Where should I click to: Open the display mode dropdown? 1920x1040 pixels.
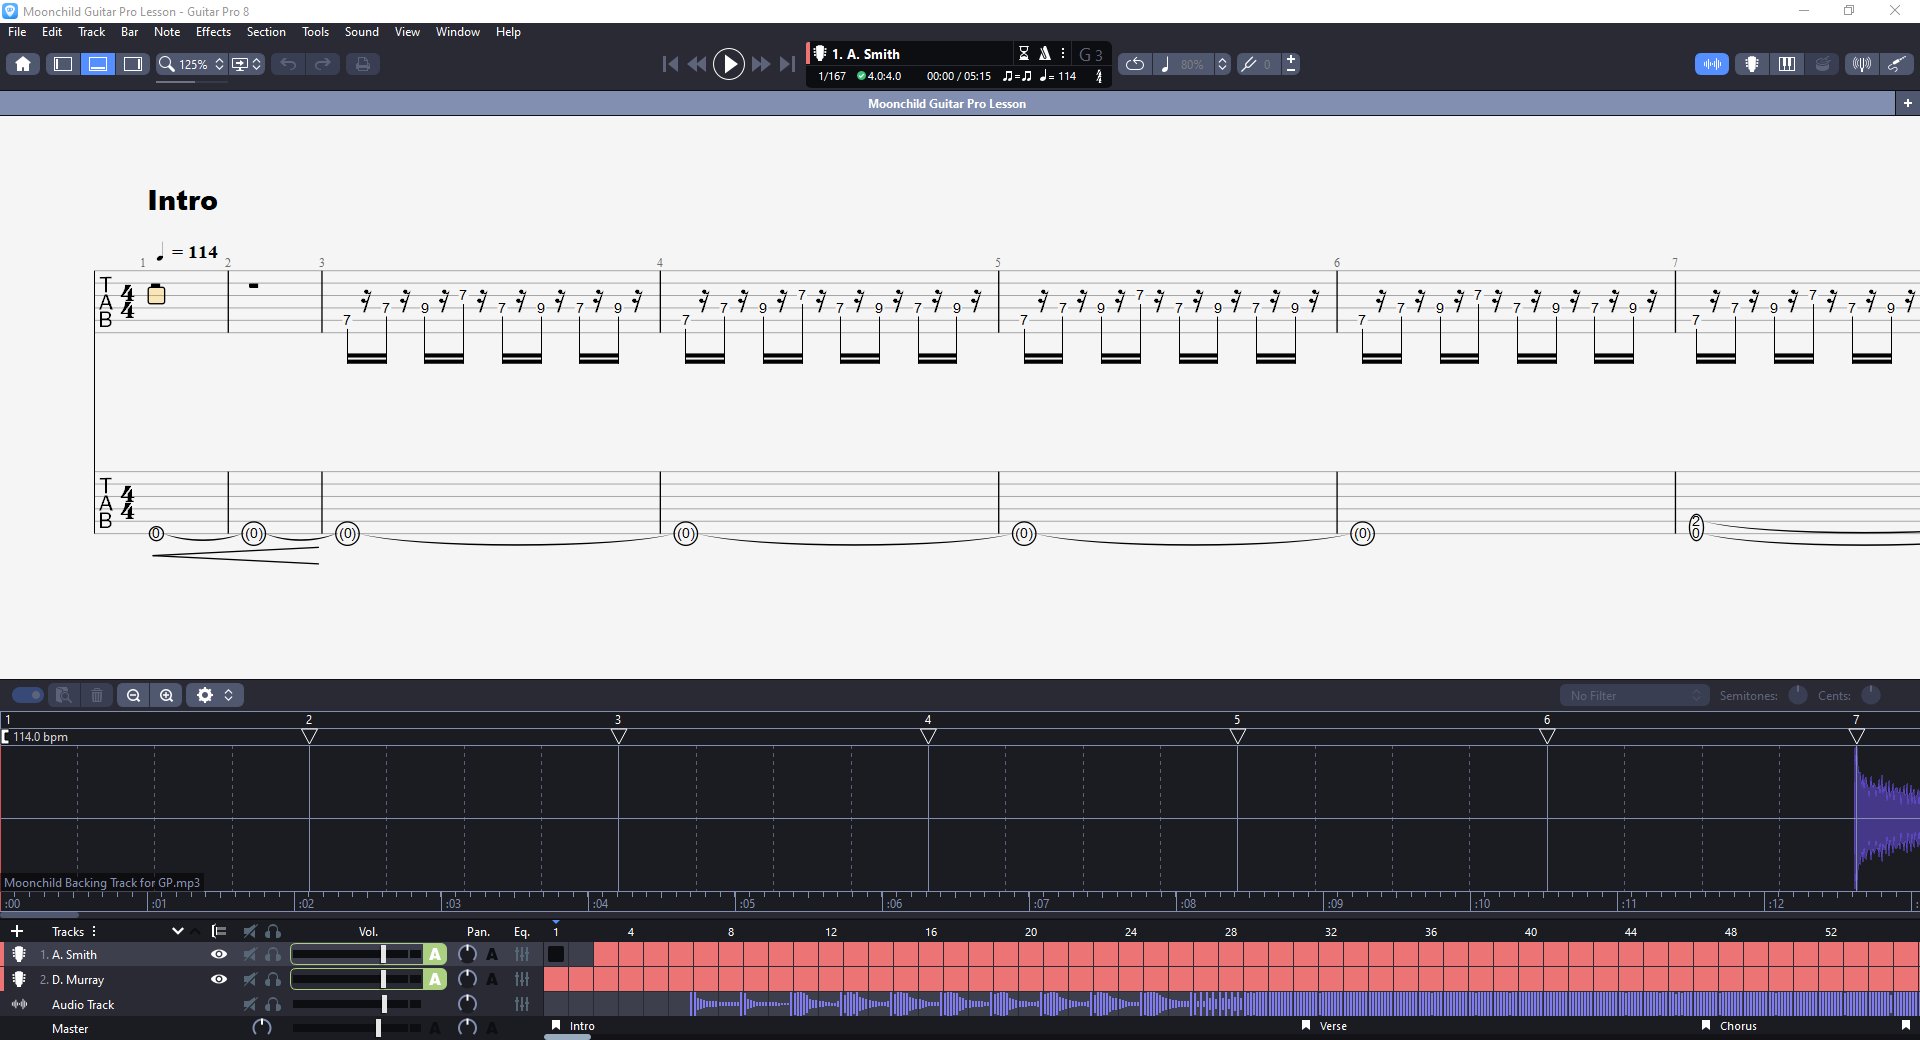246,64
